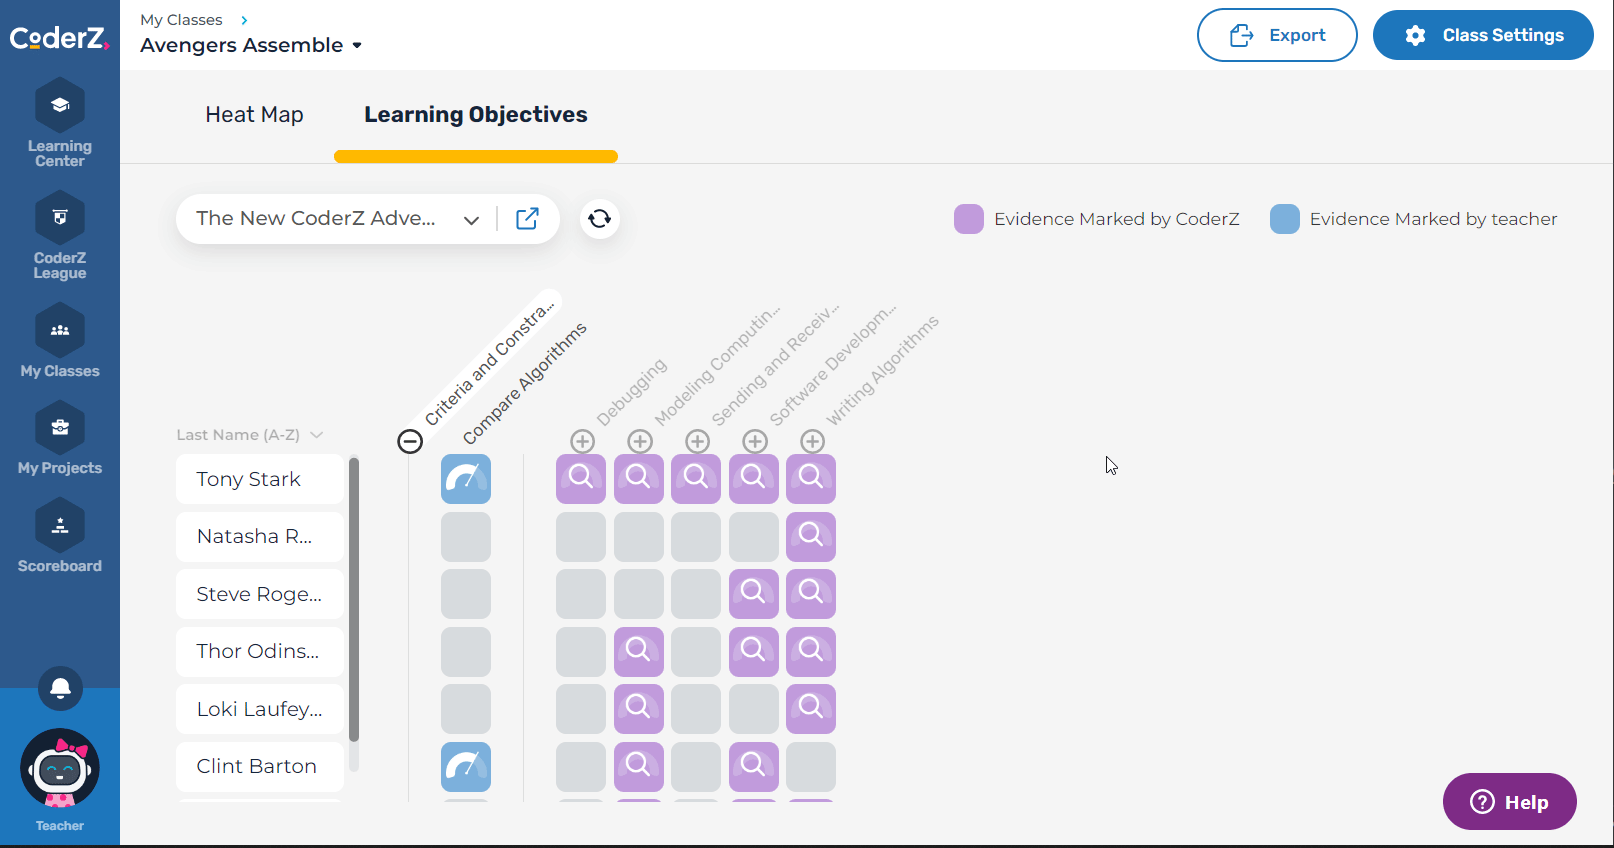Image resolution: width=1614 pixels, height=848 pixels.
Task: Click the CoderZ logo
Action: (59, 38)
